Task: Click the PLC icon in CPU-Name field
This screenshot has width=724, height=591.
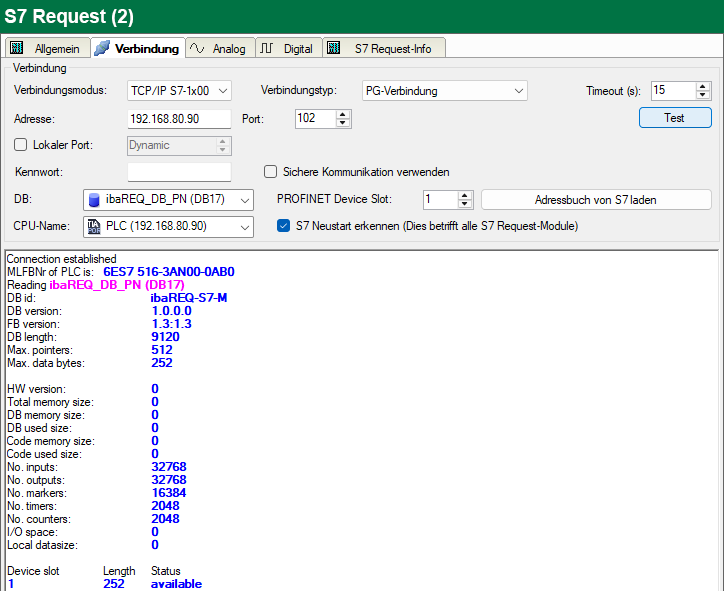Action: 94,226
